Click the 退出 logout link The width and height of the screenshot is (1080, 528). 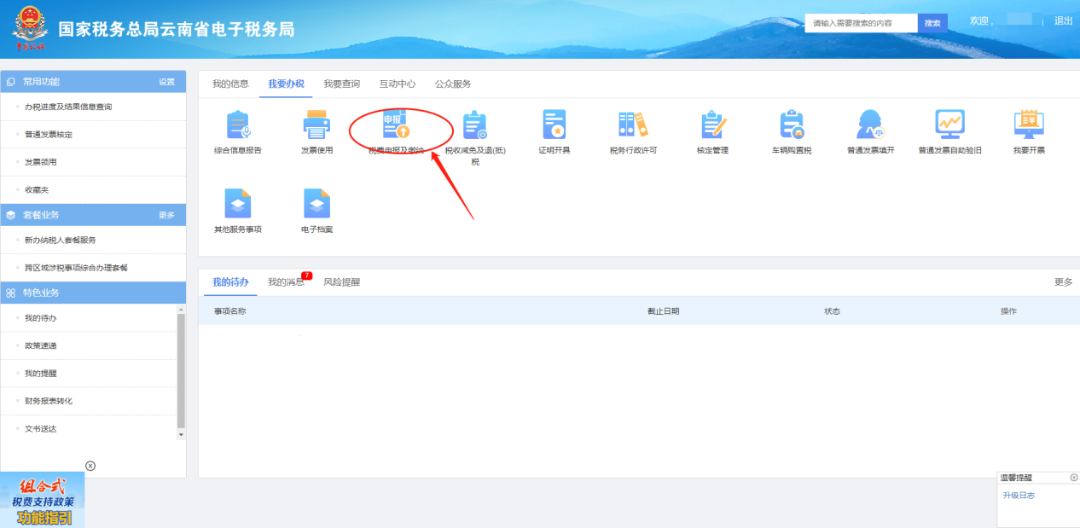click(x=1063, y=21)
